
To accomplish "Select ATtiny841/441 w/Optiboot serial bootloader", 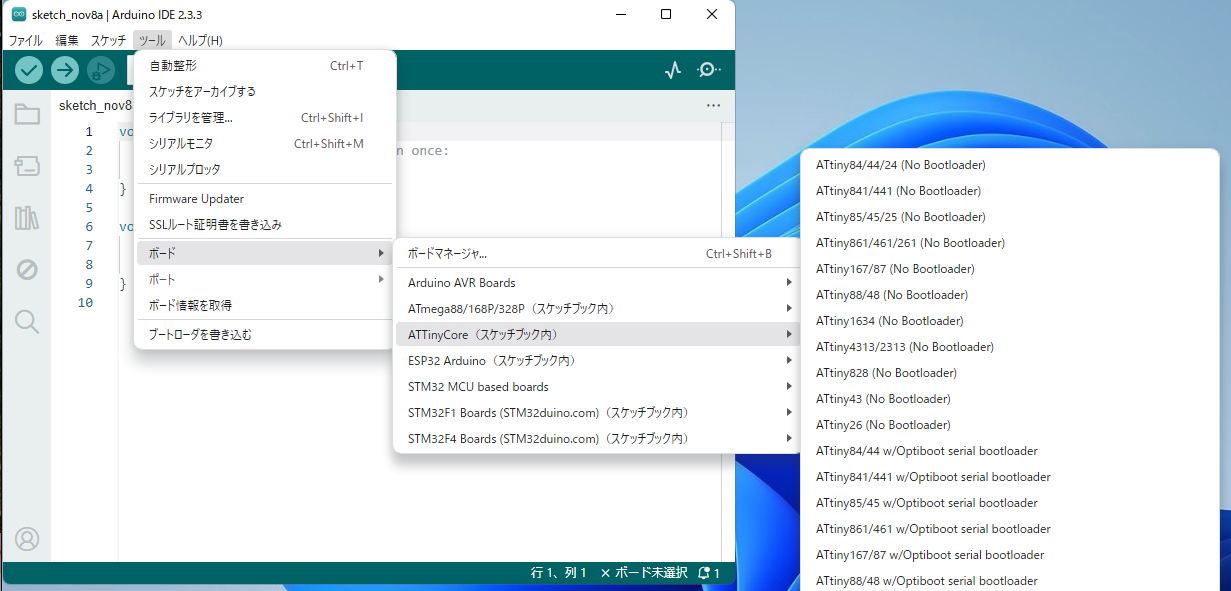I will [x=1010, y=477].
